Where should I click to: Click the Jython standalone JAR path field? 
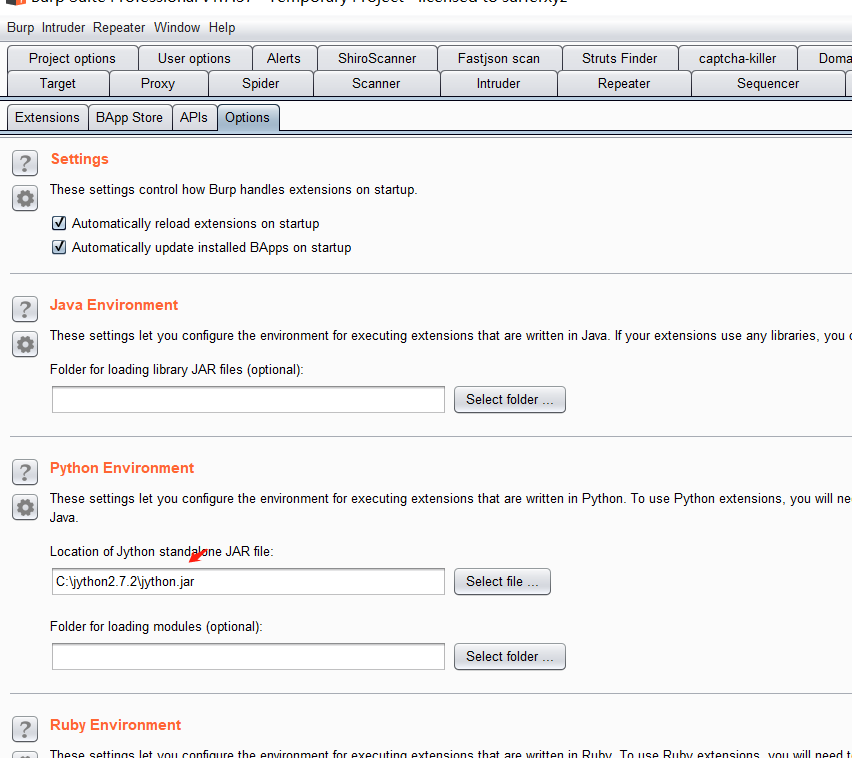248,582
